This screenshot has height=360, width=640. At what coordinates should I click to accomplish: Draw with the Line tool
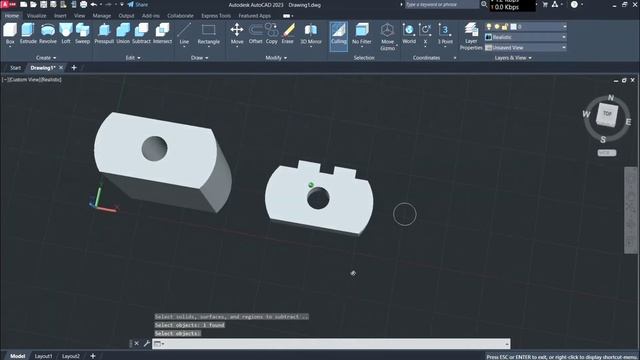point(184,33)
